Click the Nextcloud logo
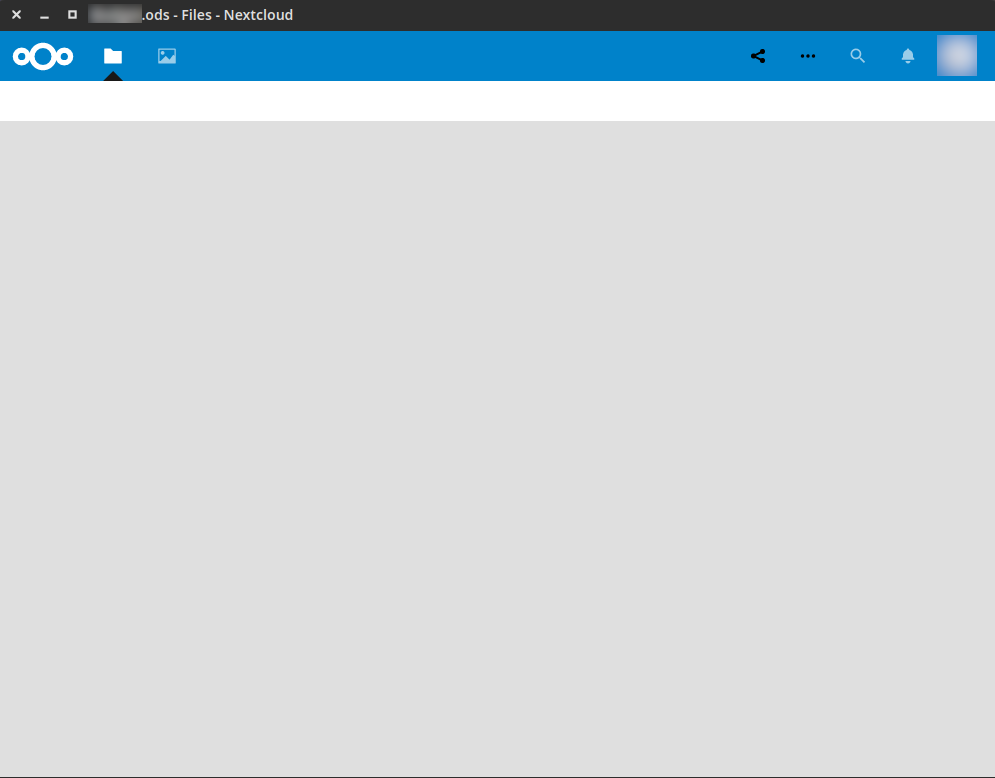 coord(43,56)
